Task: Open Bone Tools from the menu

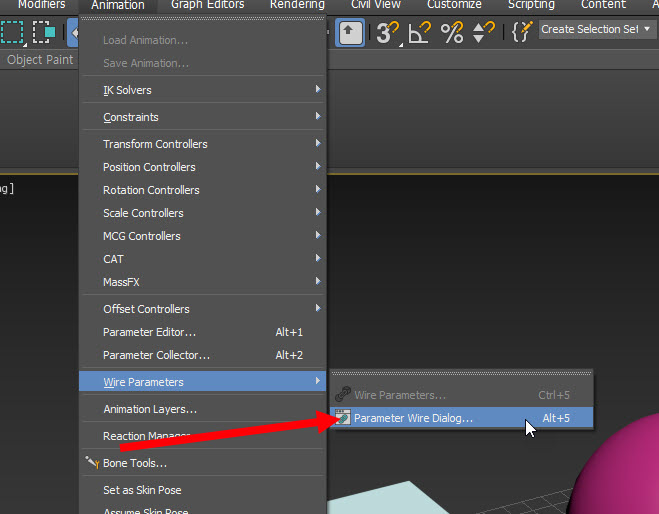Action: (x=203, y=463)
